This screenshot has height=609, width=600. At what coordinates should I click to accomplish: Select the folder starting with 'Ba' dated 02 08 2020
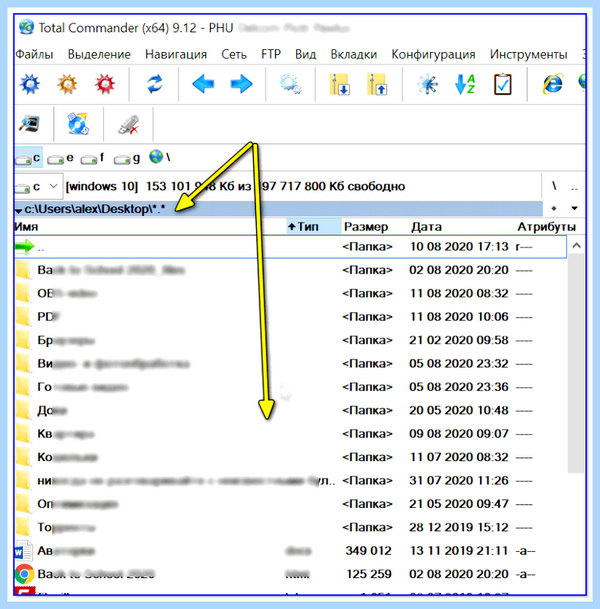click(290, 270)
